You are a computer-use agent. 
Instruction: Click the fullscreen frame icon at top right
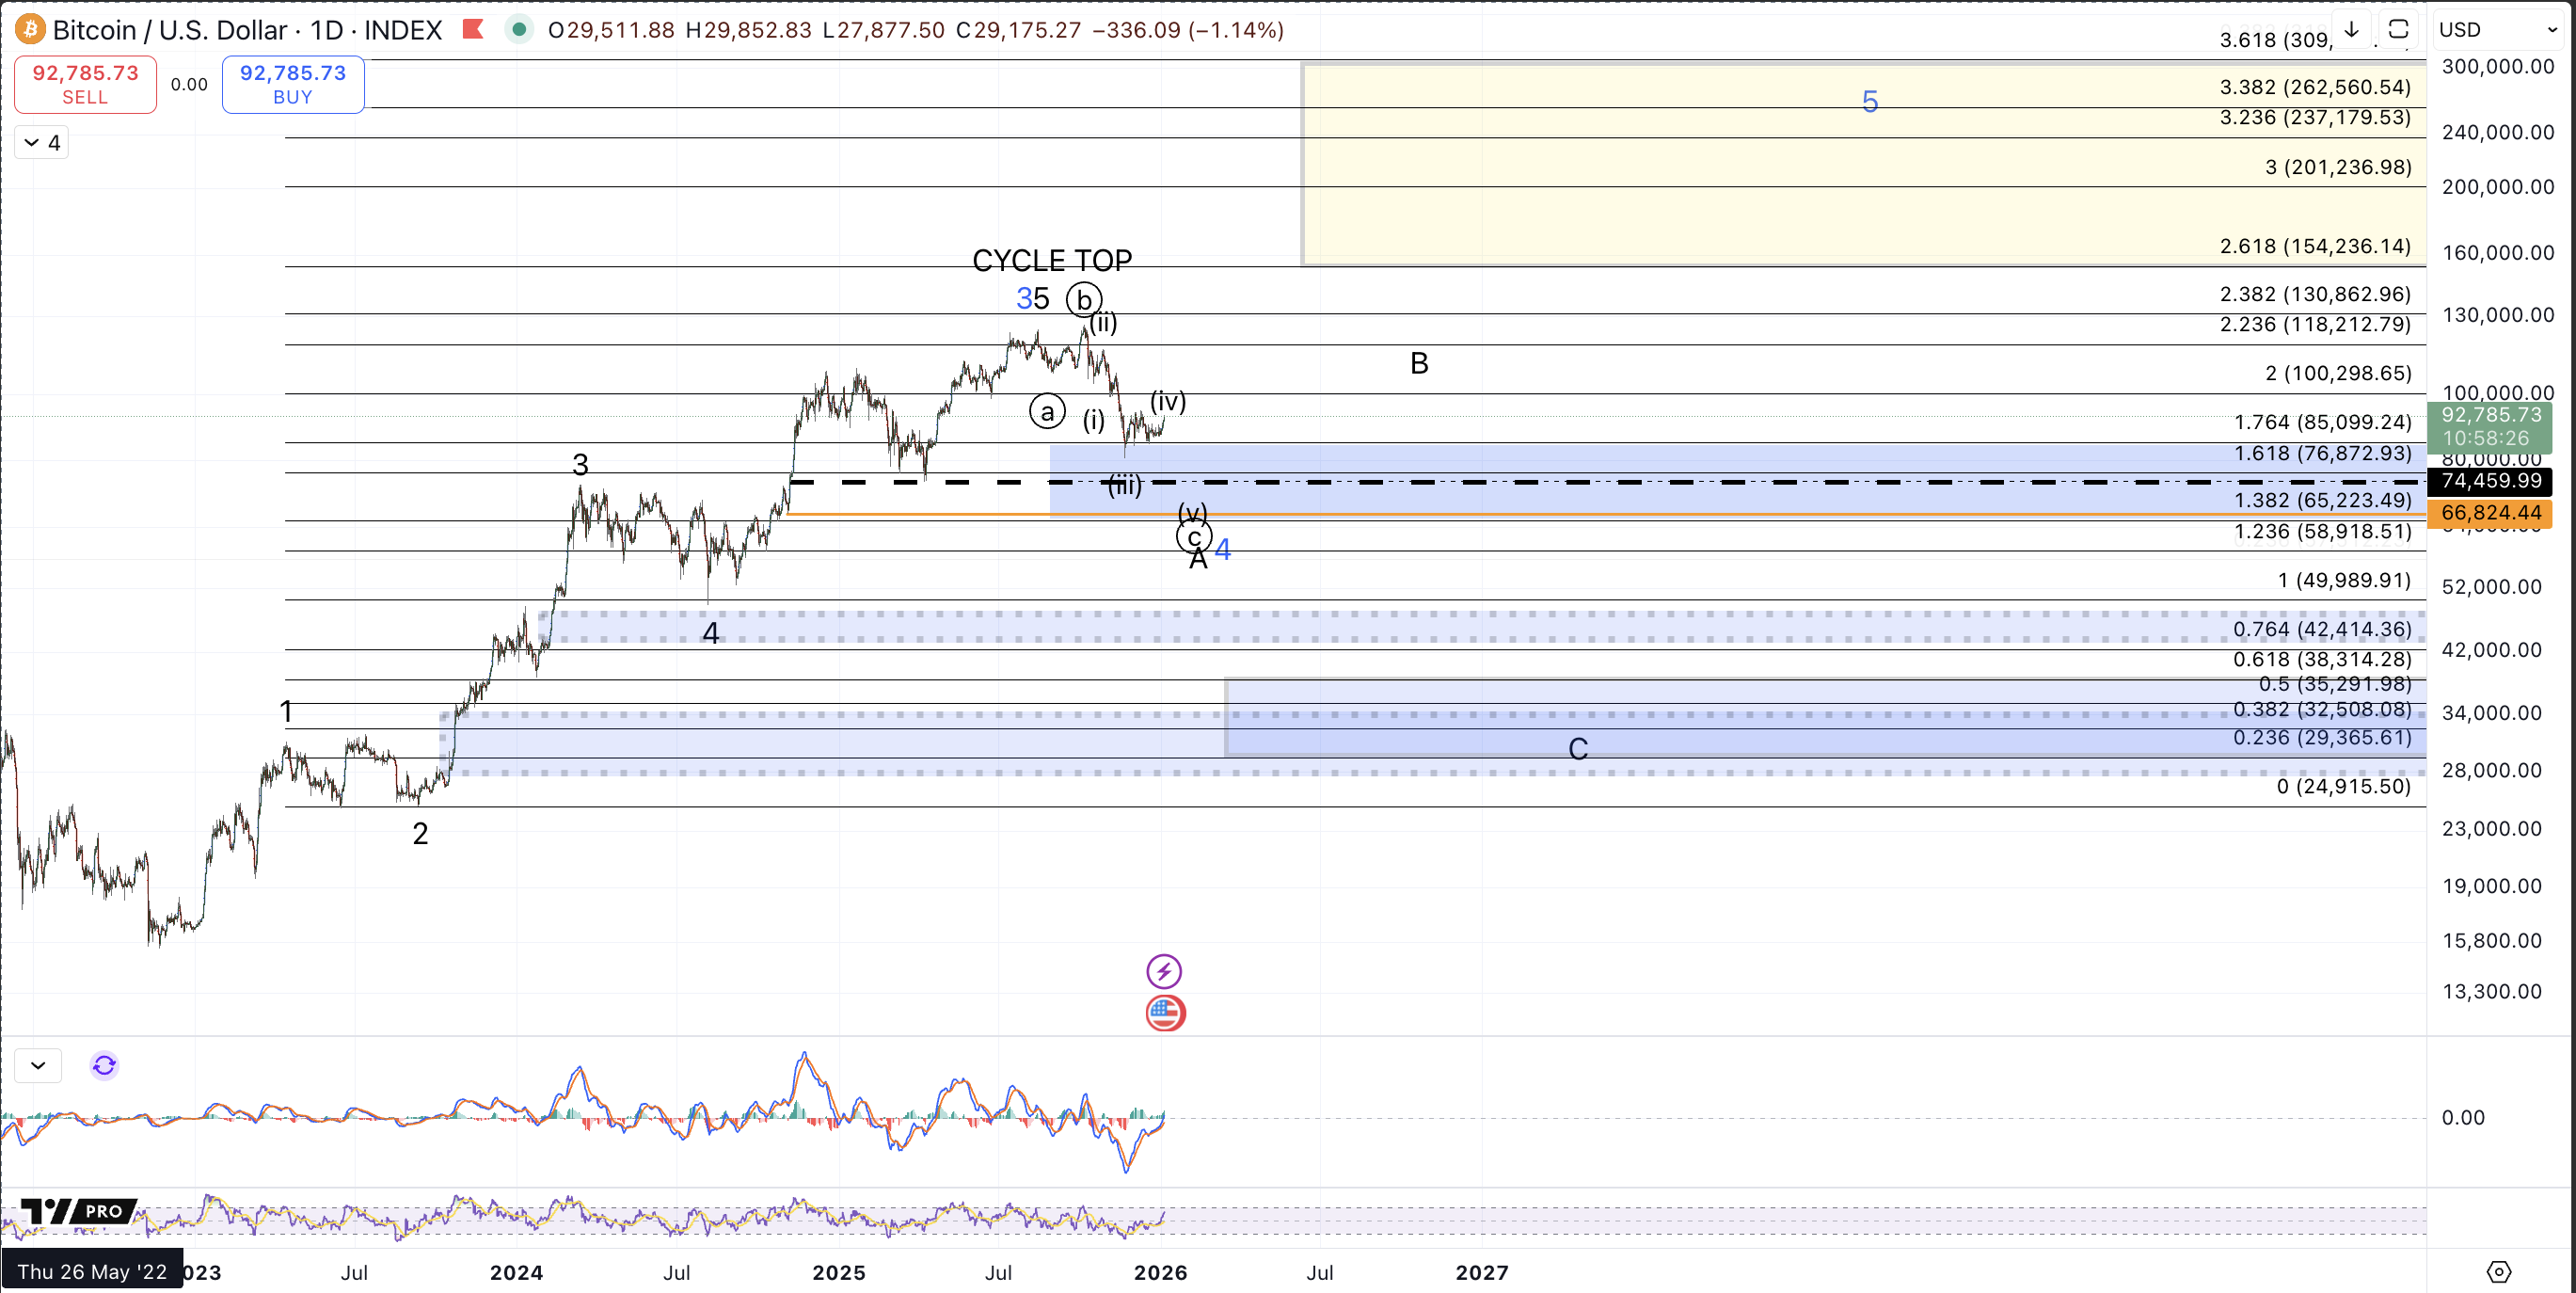pyautogui.click(x=2398, y=30)
